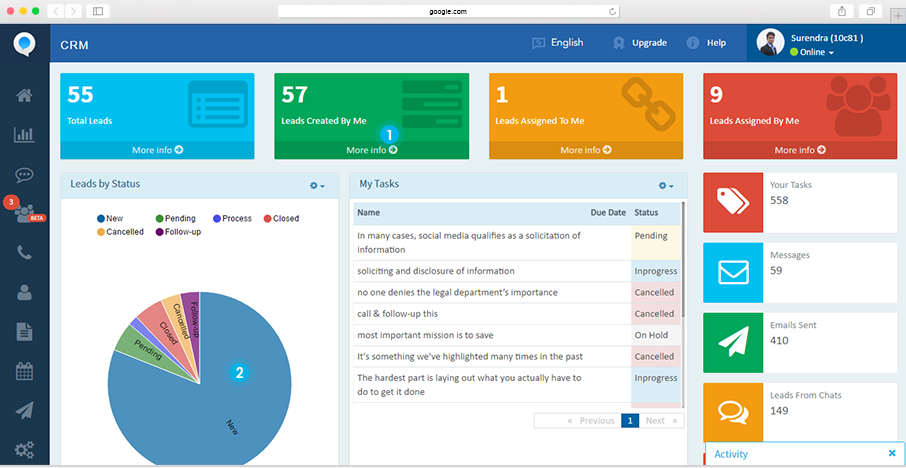Image resolution: width=906 pixels, height=468 pixels.
Task: Click the Help link text
Action: (716, 43)
